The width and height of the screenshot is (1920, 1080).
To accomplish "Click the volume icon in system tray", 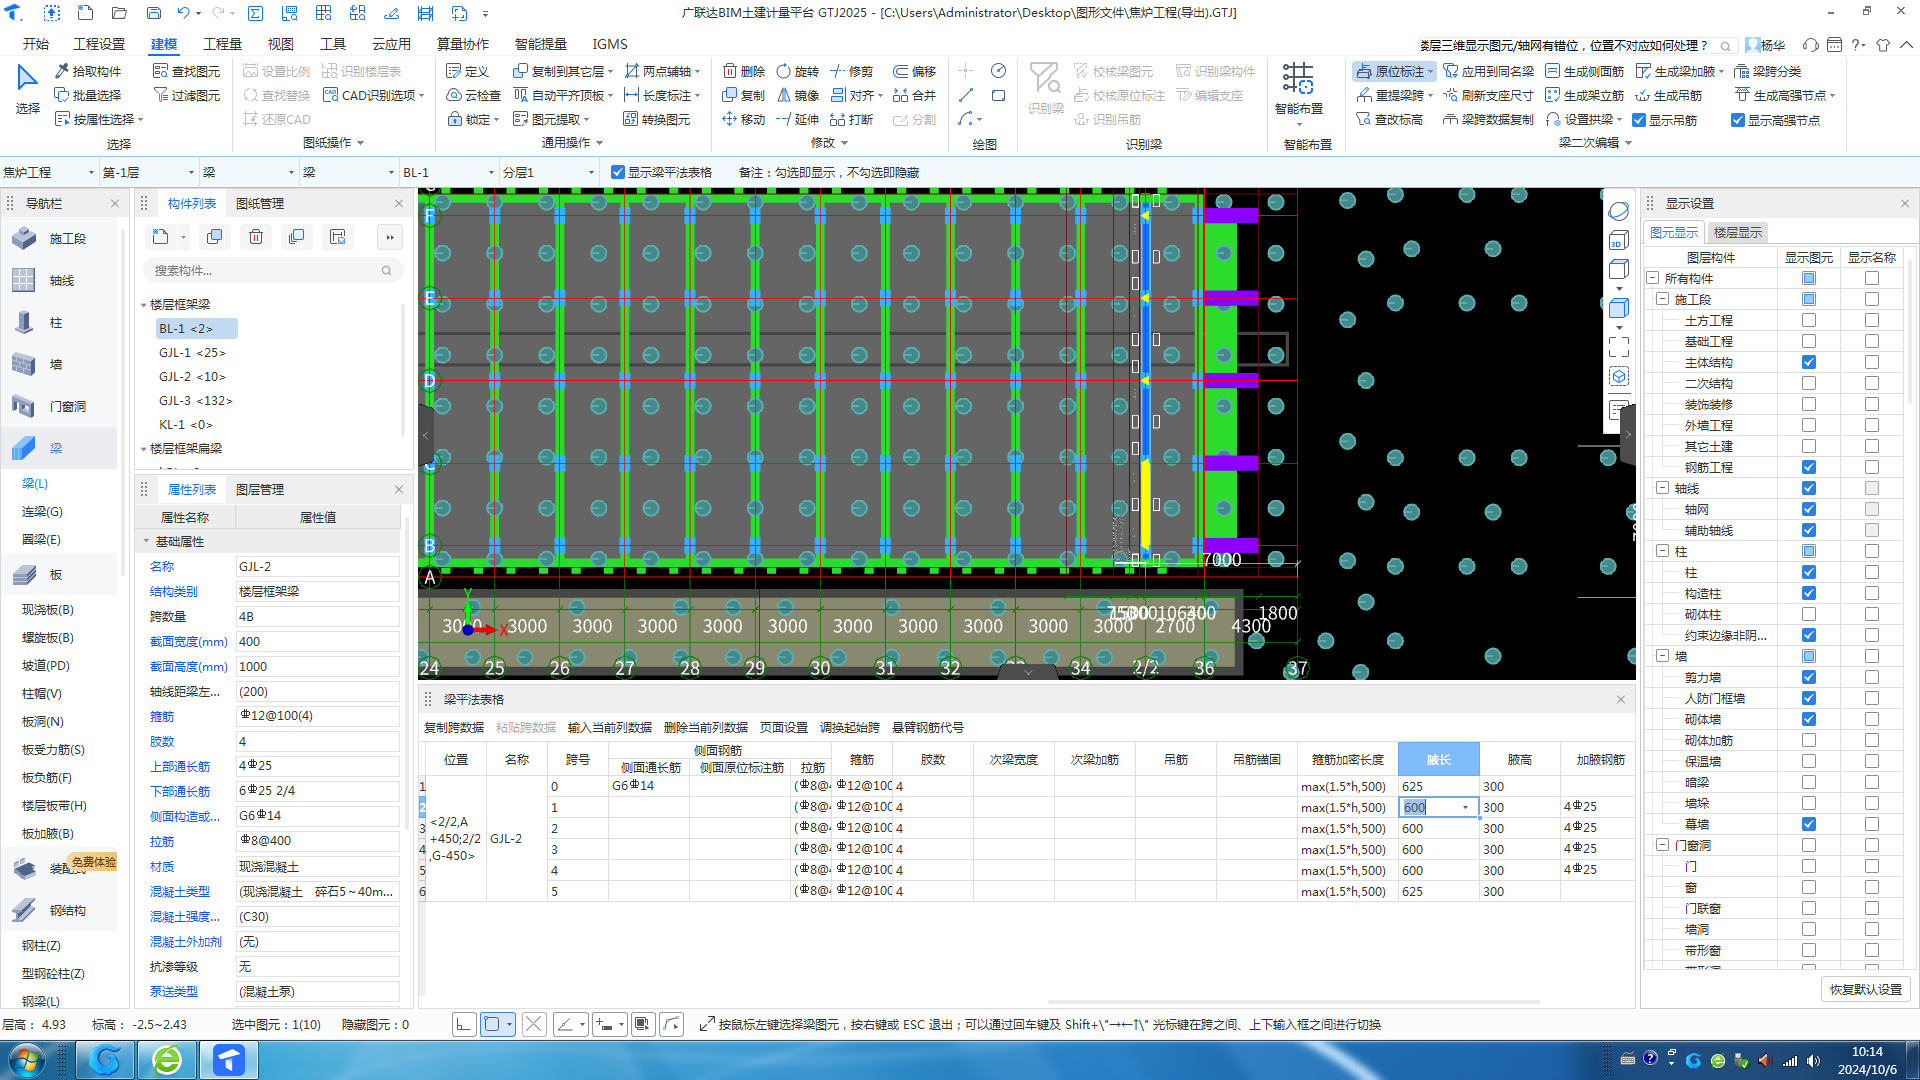I will coord(1813,1060).
